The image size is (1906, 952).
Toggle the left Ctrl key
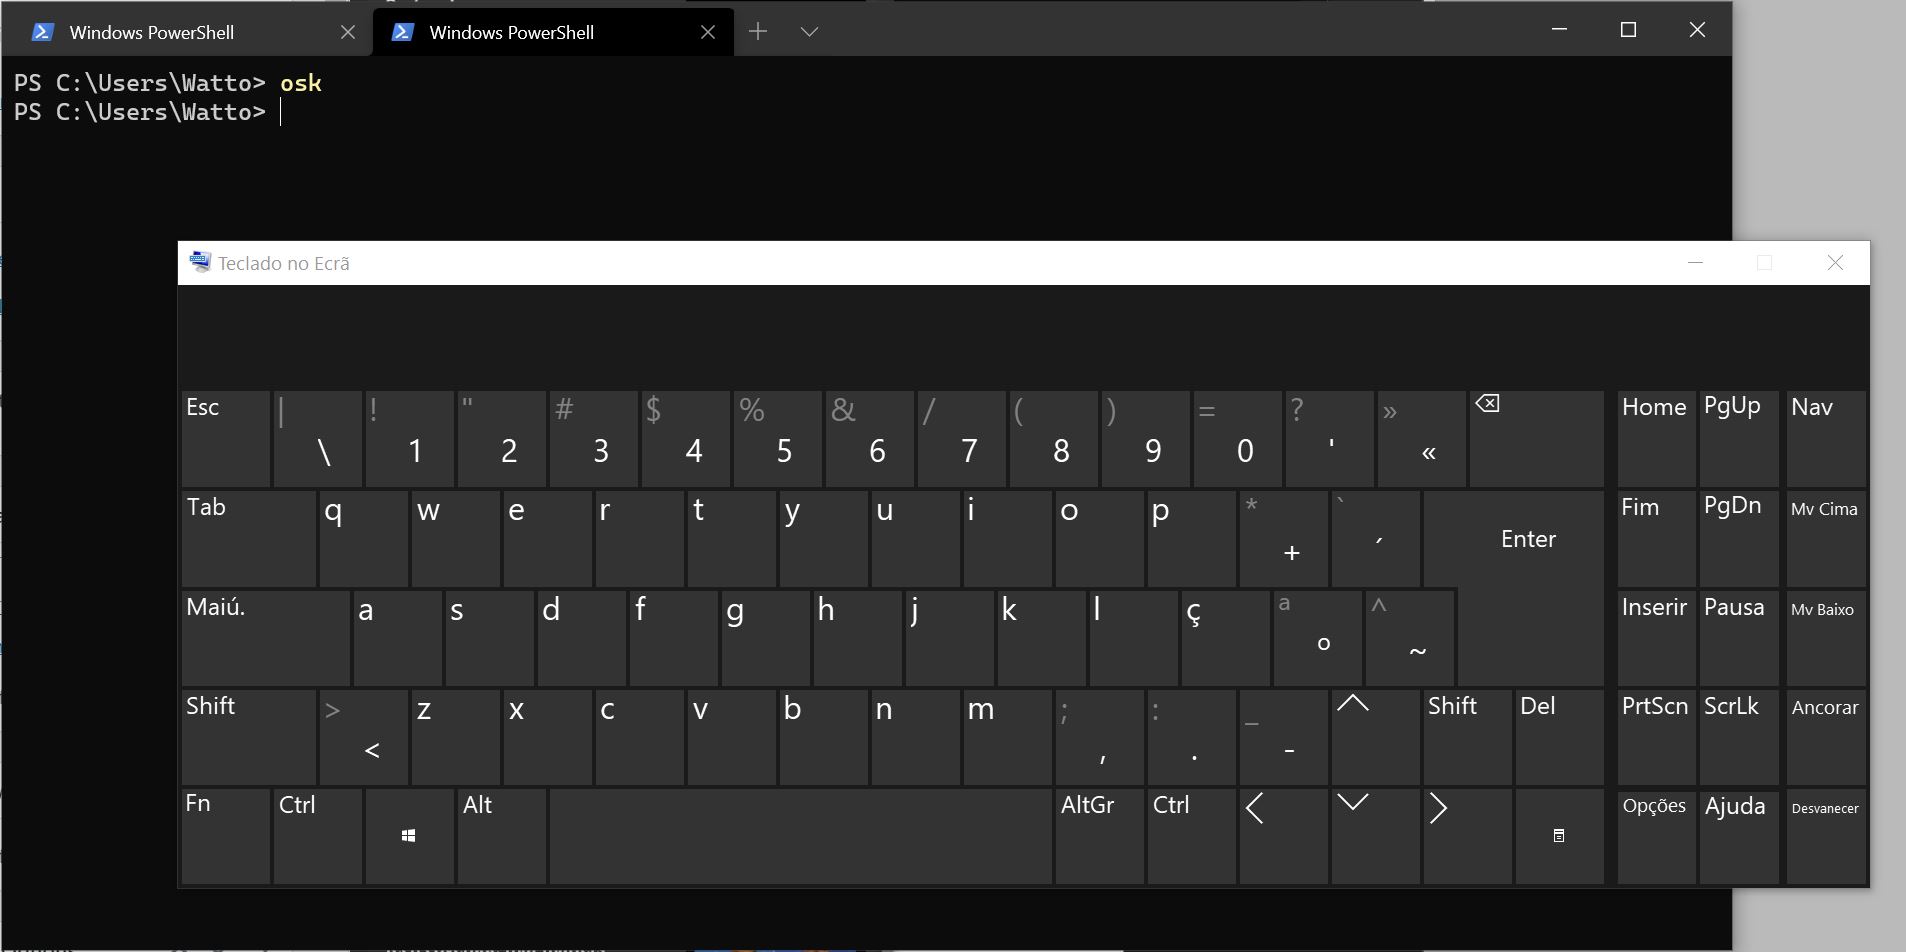317,836
